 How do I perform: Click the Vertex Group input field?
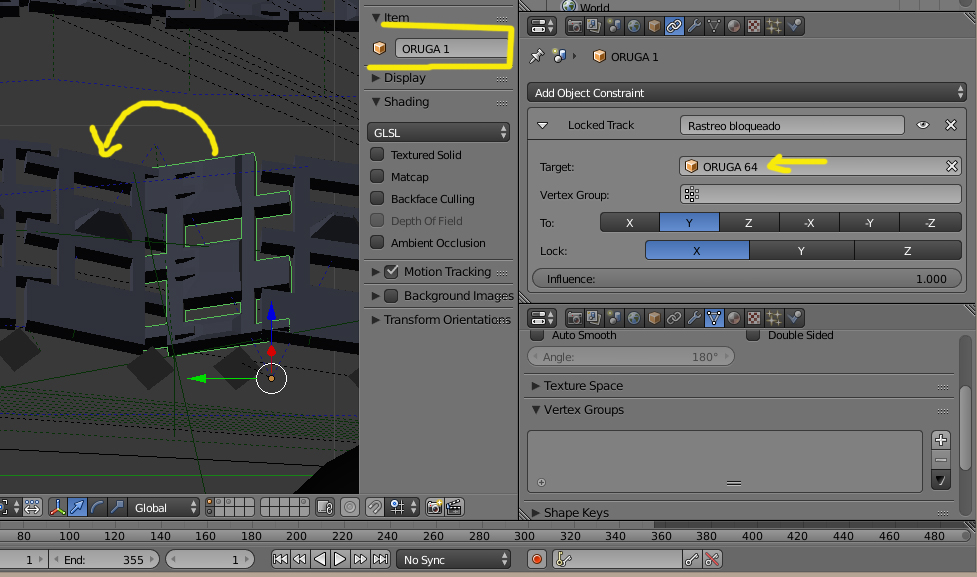(x=821, y=194)
